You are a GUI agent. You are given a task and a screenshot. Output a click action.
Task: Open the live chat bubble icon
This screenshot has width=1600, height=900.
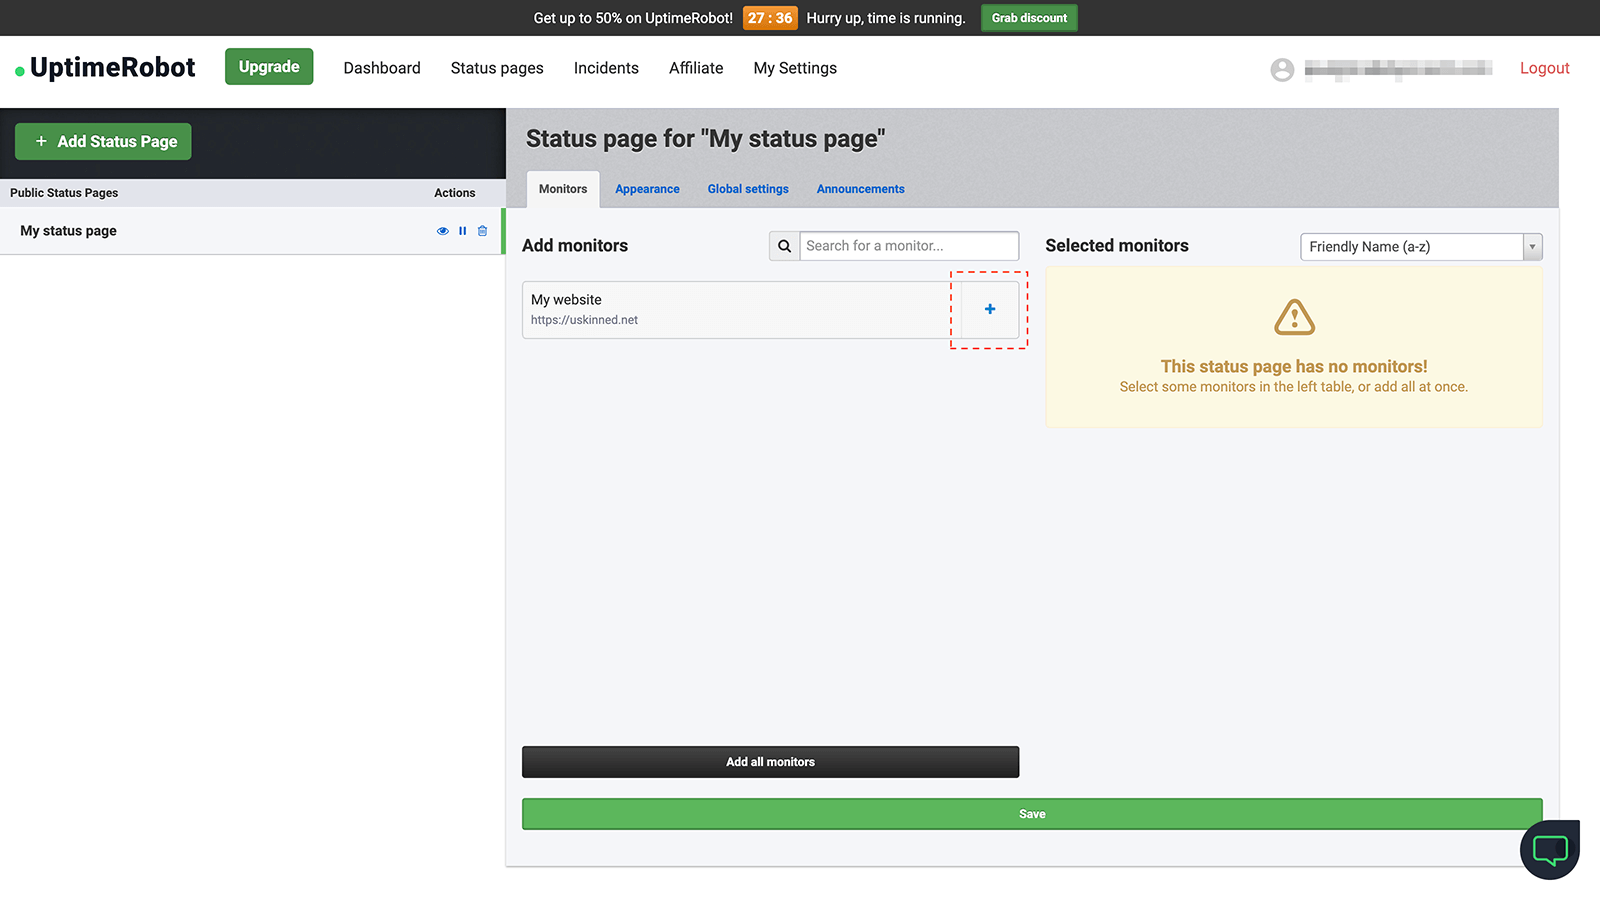(x=1549, y=850)
